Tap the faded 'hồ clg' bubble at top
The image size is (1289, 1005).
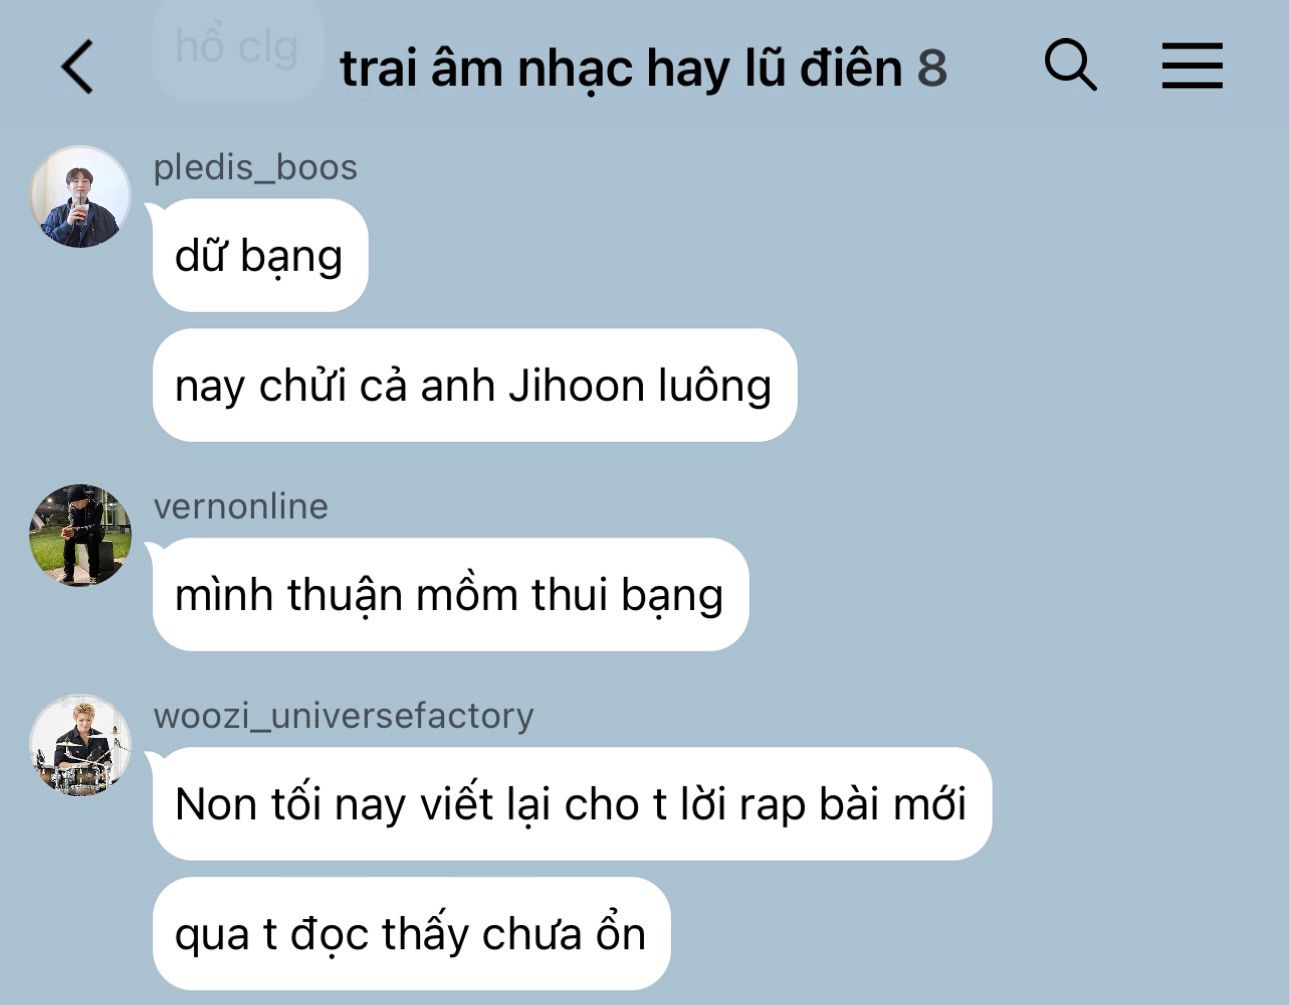coord(237,48)
